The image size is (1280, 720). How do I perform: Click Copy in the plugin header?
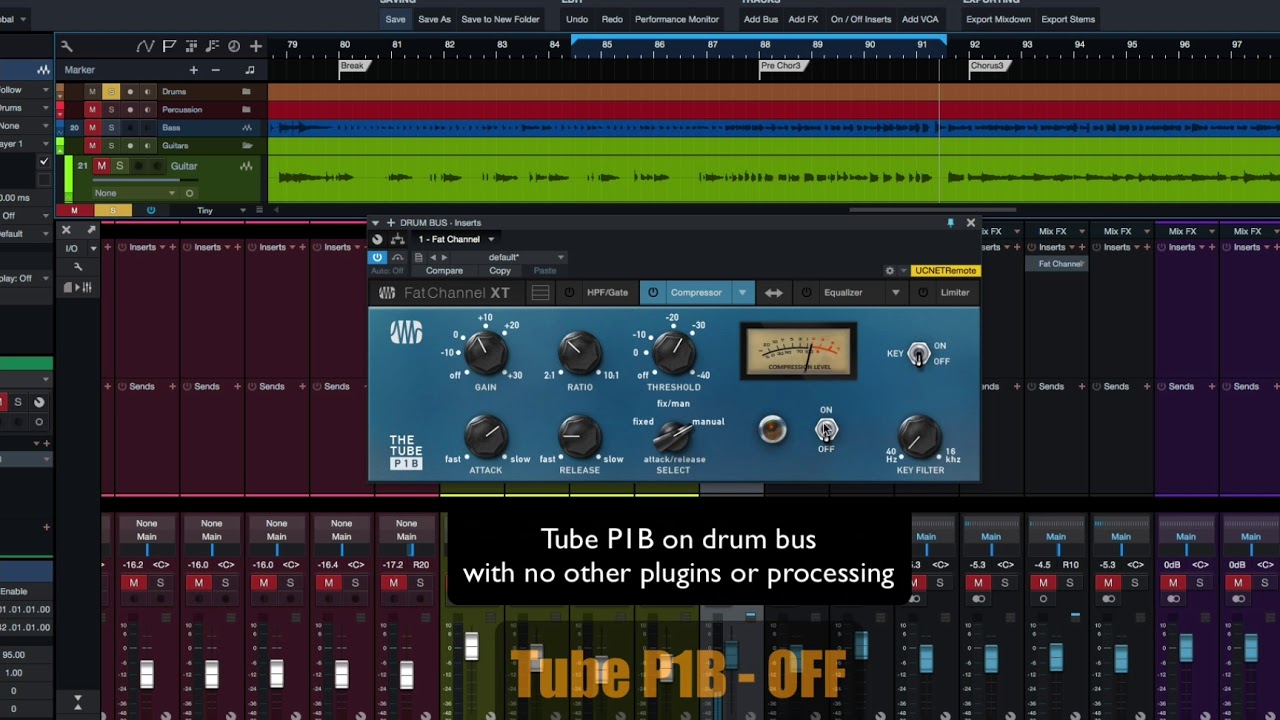coord(500,271)
